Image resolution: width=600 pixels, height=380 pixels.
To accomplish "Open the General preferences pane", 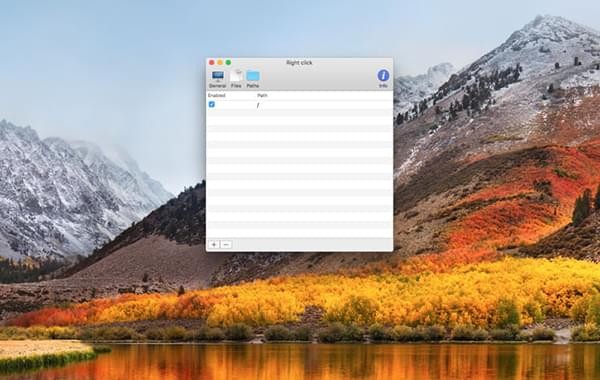I will click(218, 79).
